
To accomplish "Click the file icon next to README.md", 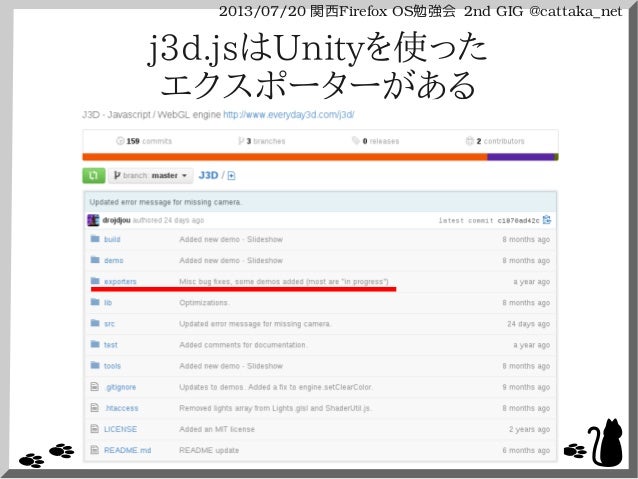I will [94, 450].
